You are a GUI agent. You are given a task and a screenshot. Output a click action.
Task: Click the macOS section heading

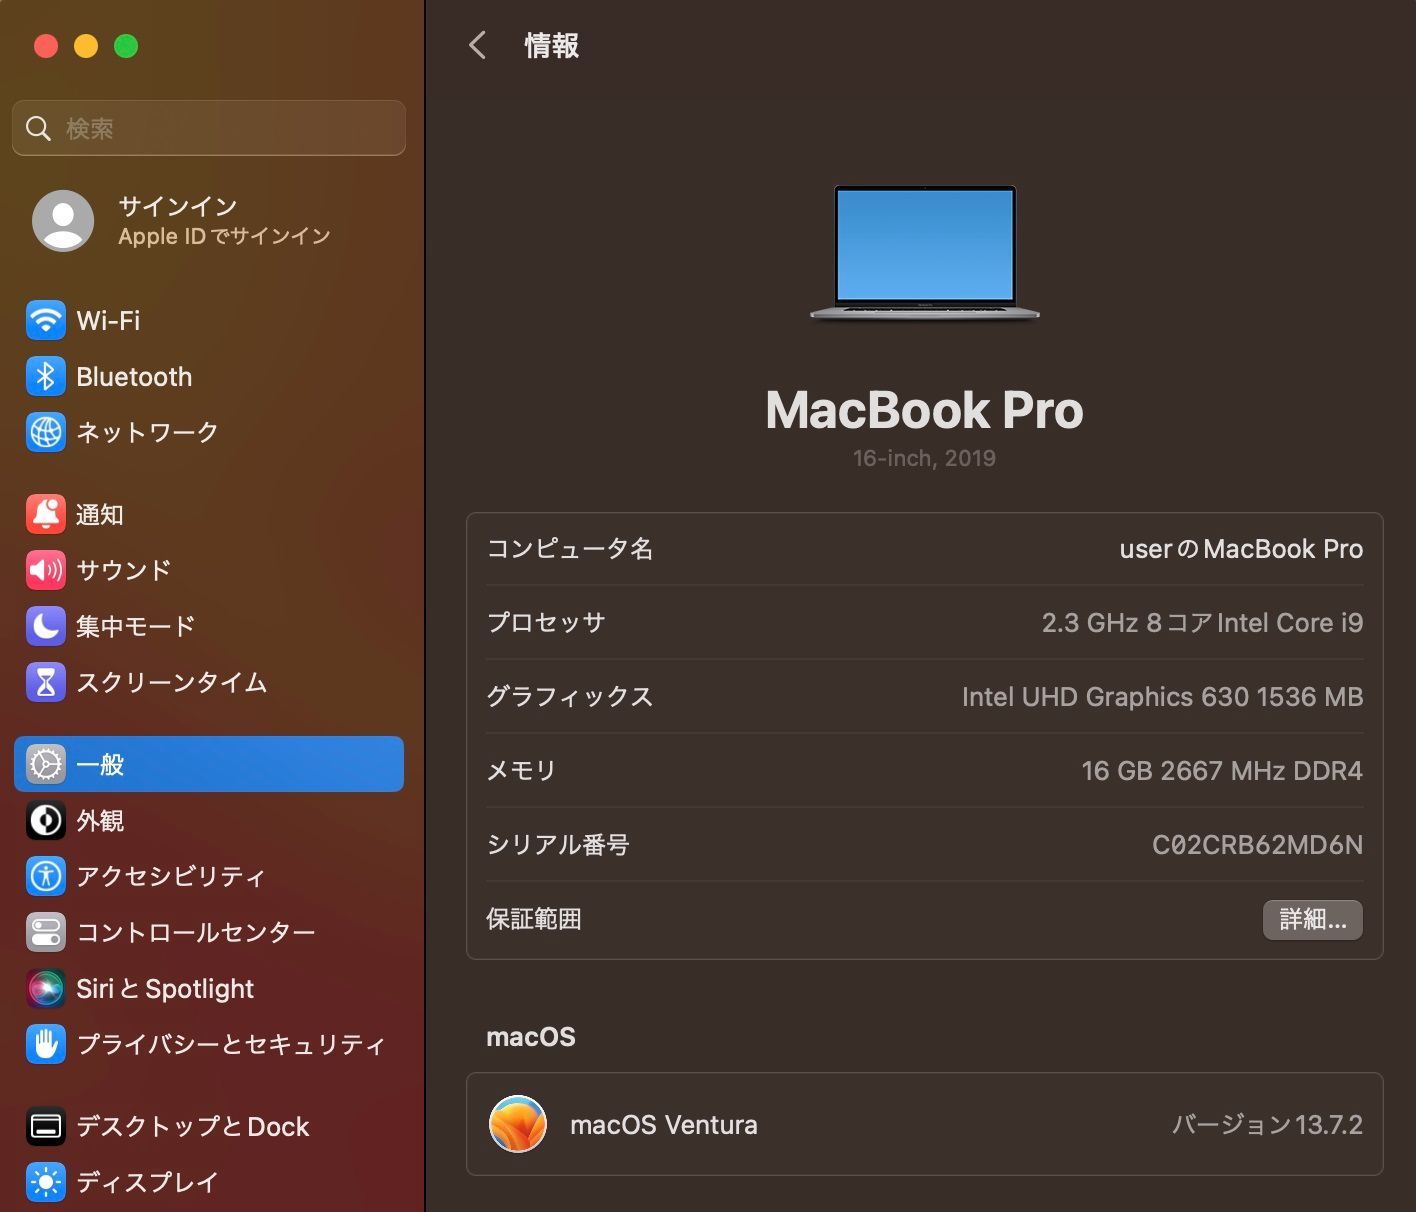tap(531, 1037)
